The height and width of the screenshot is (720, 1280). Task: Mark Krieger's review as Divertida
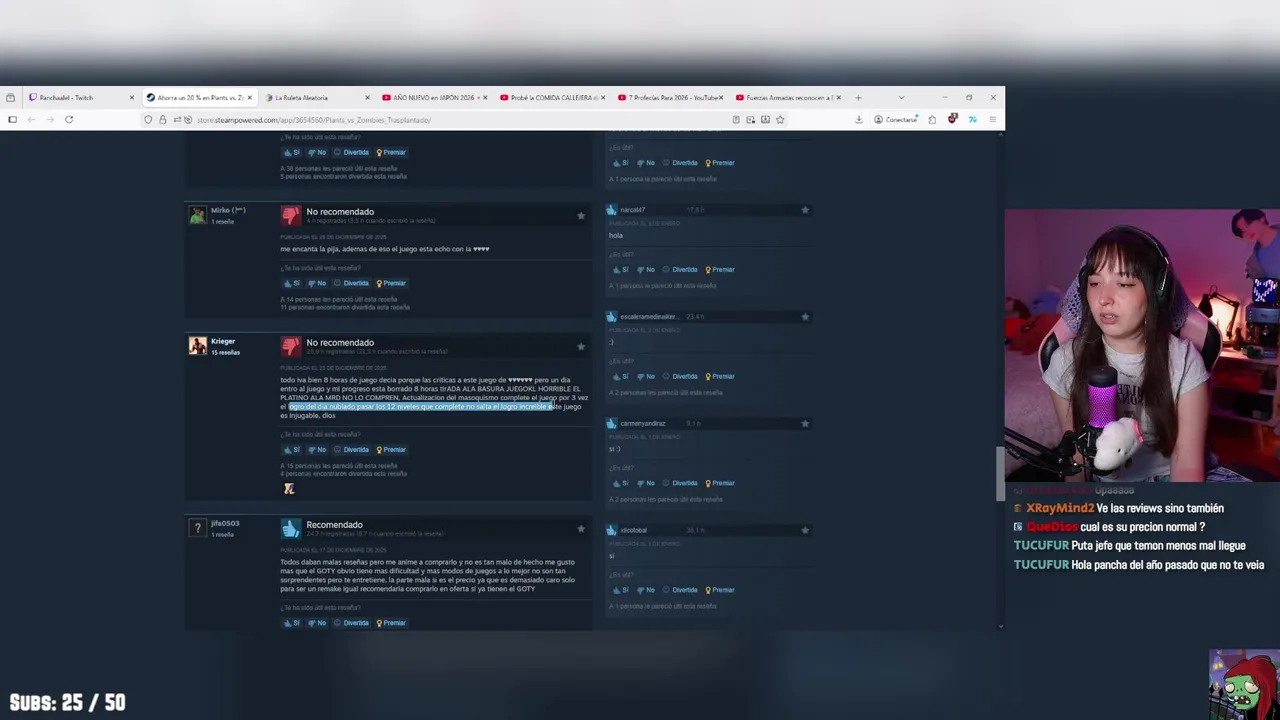pos(352,450)
